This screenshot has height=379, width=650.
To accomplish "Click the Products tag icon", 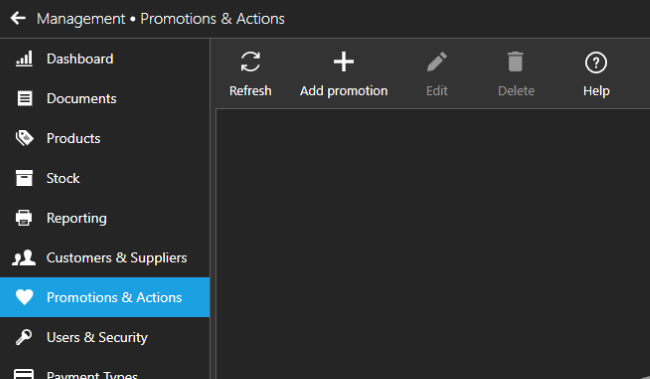I will (24, 138).
